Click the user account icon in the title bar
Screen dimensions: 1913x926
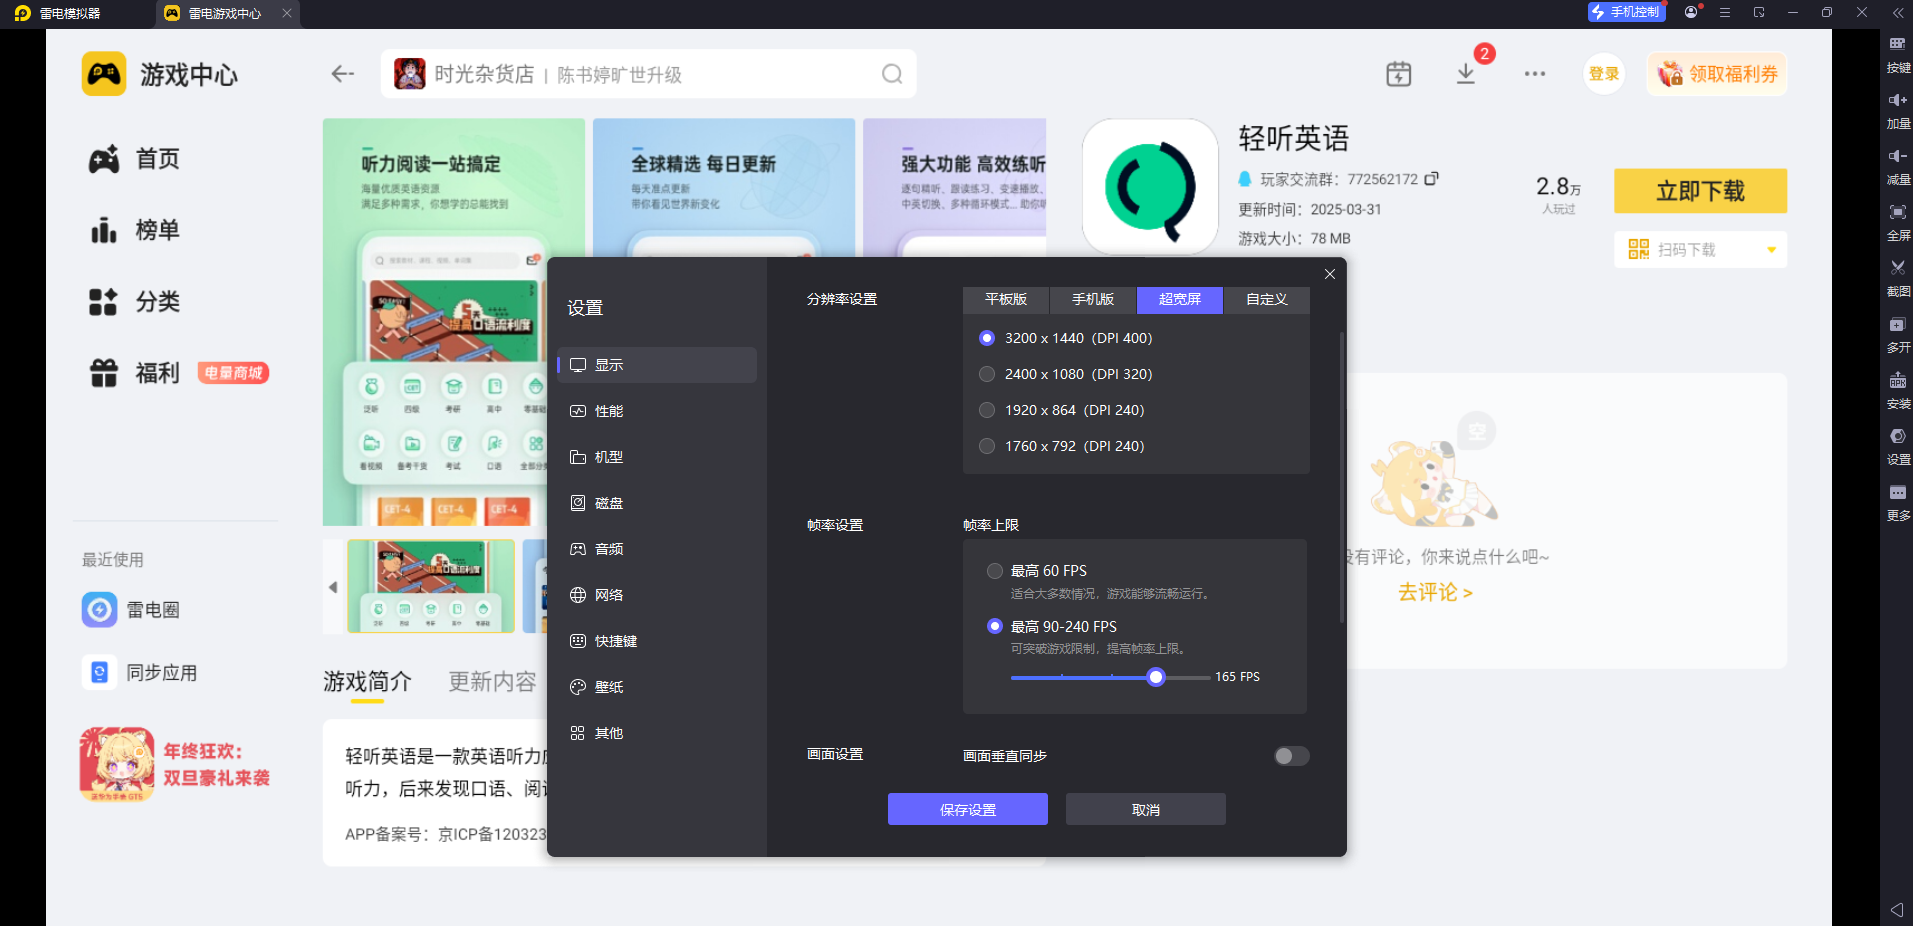click(1691, 12)
